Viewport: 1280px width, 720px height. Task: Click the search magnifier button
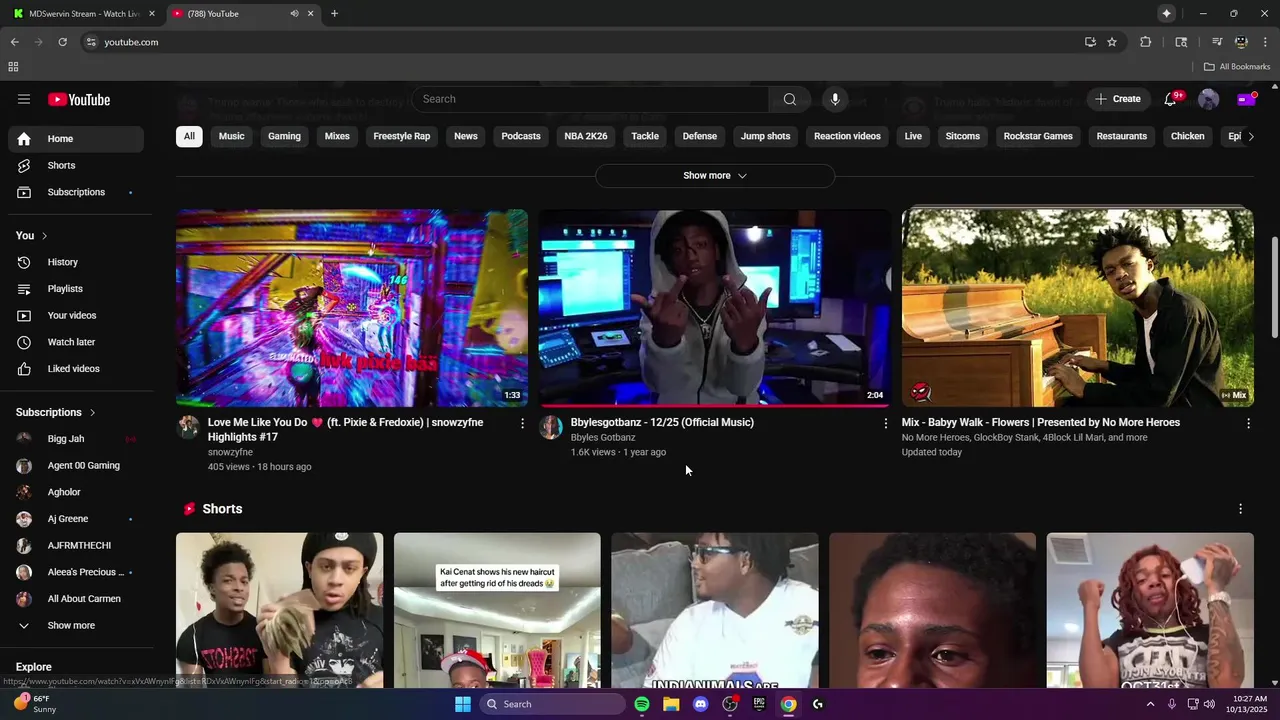790,99
